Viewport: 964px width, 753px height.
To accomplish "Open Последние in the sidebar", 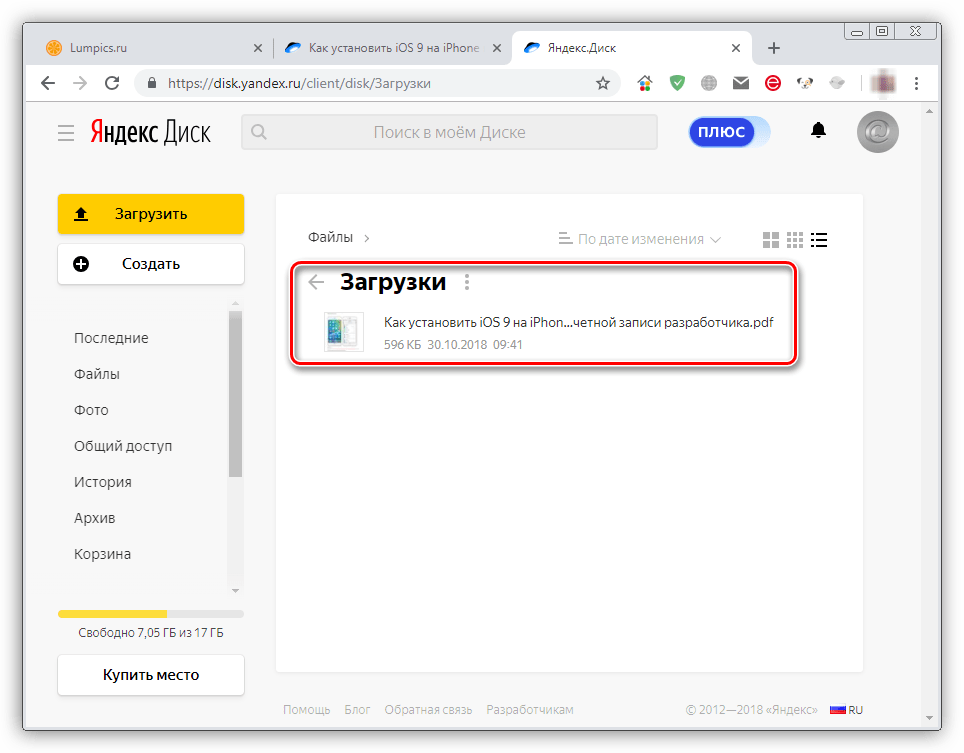I will (x=111, y=338).
